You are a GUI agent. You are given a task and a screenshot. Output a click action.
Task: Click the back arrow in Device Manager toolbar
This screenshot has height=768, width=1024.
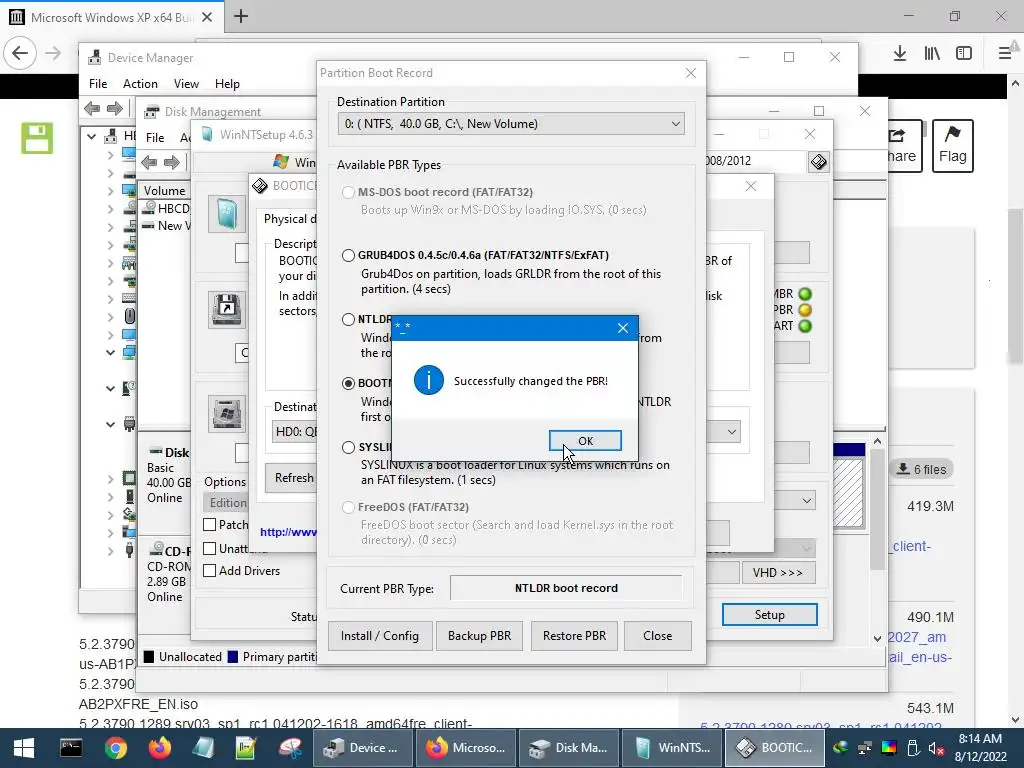coord(92,108)
